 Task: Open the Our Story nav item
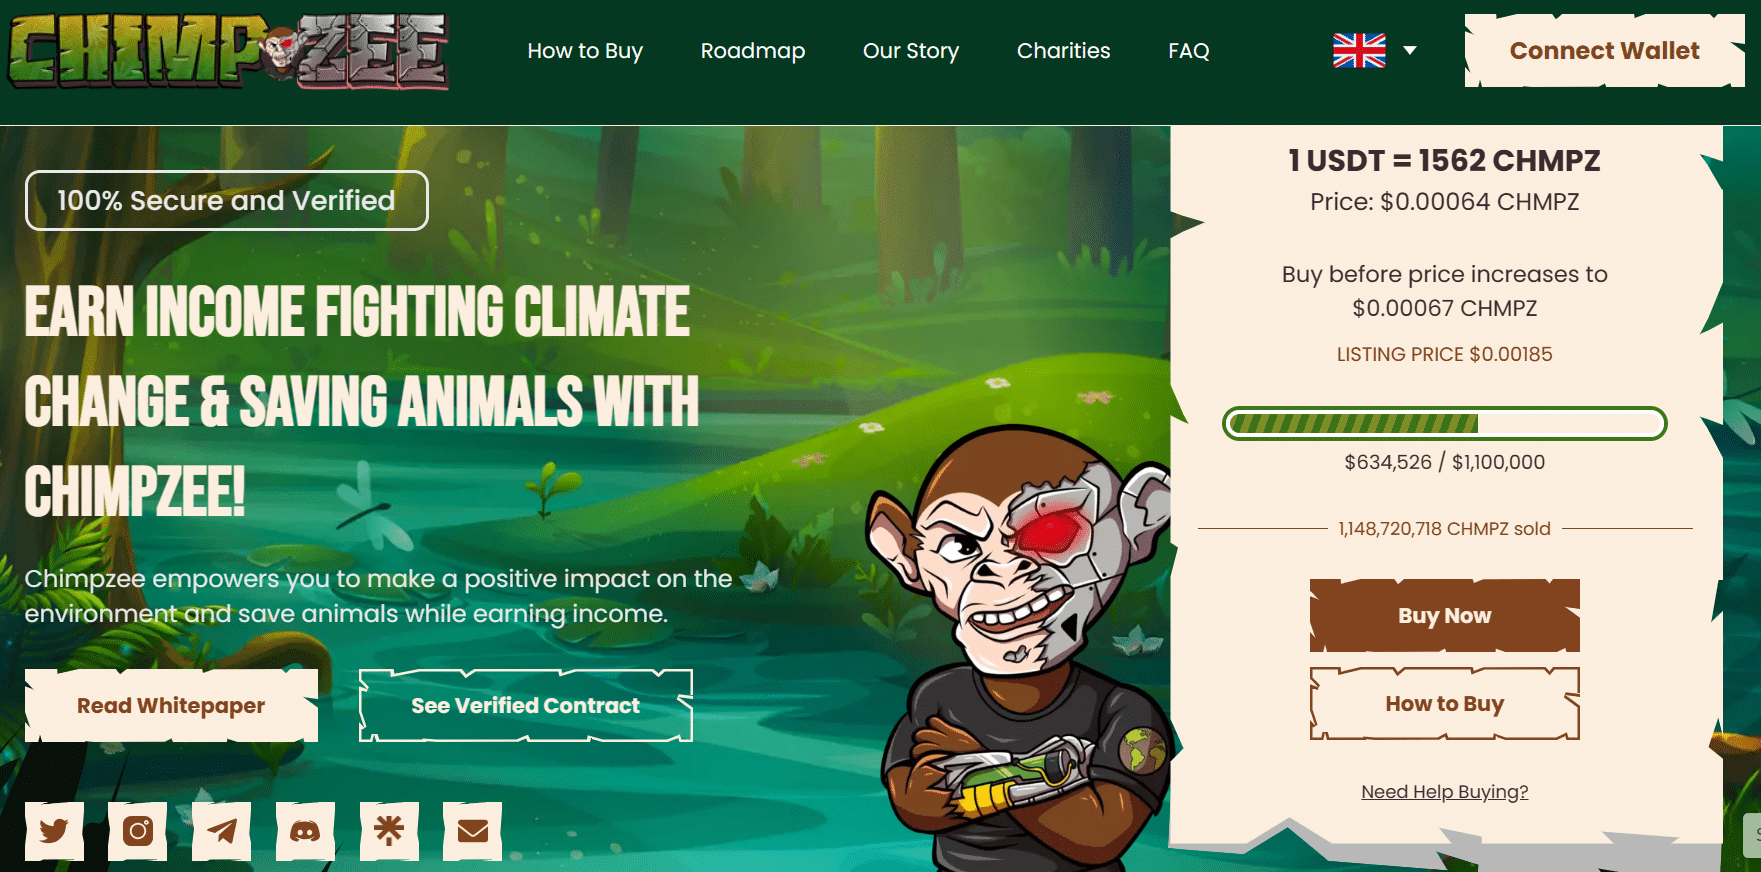pos(911,51)
